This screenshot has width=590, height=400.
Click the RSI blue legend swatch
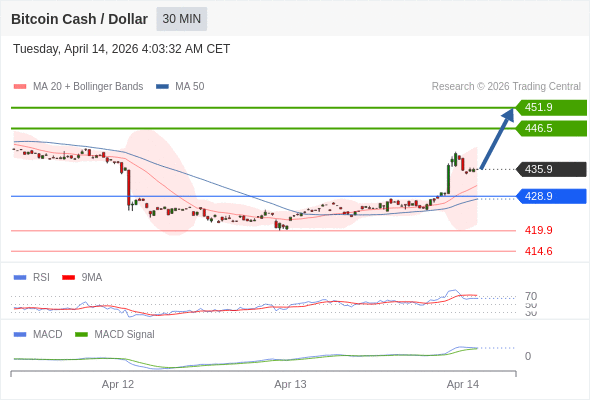point(20,278)
